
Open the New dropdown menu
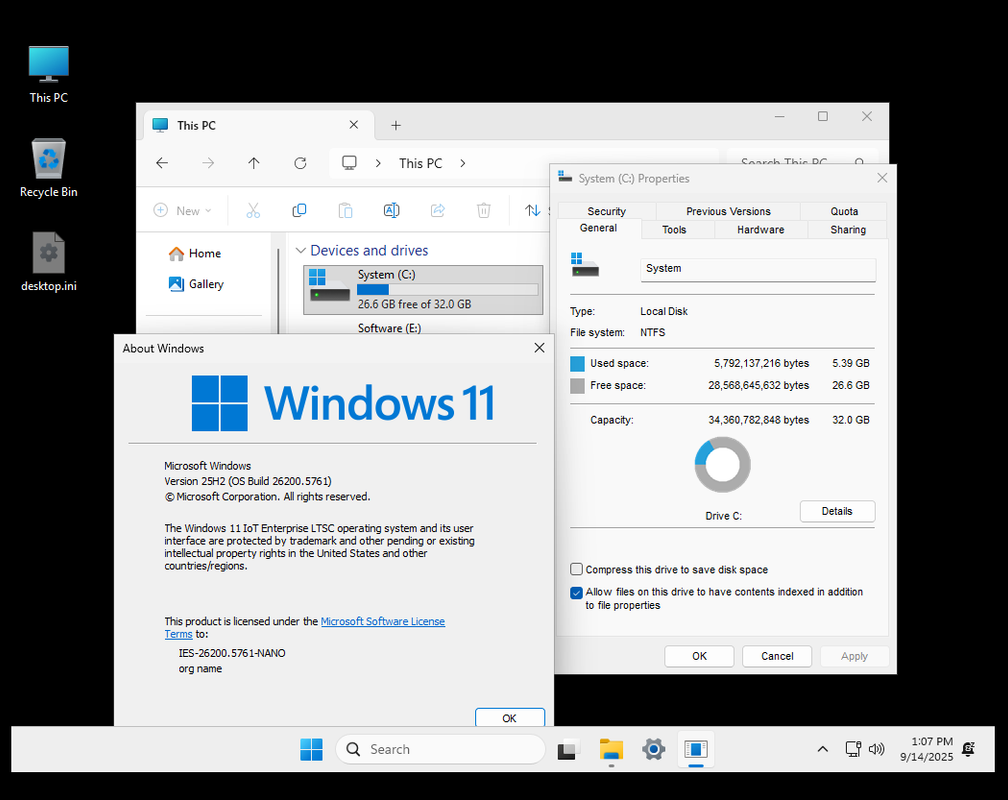[x=183, y=210]
